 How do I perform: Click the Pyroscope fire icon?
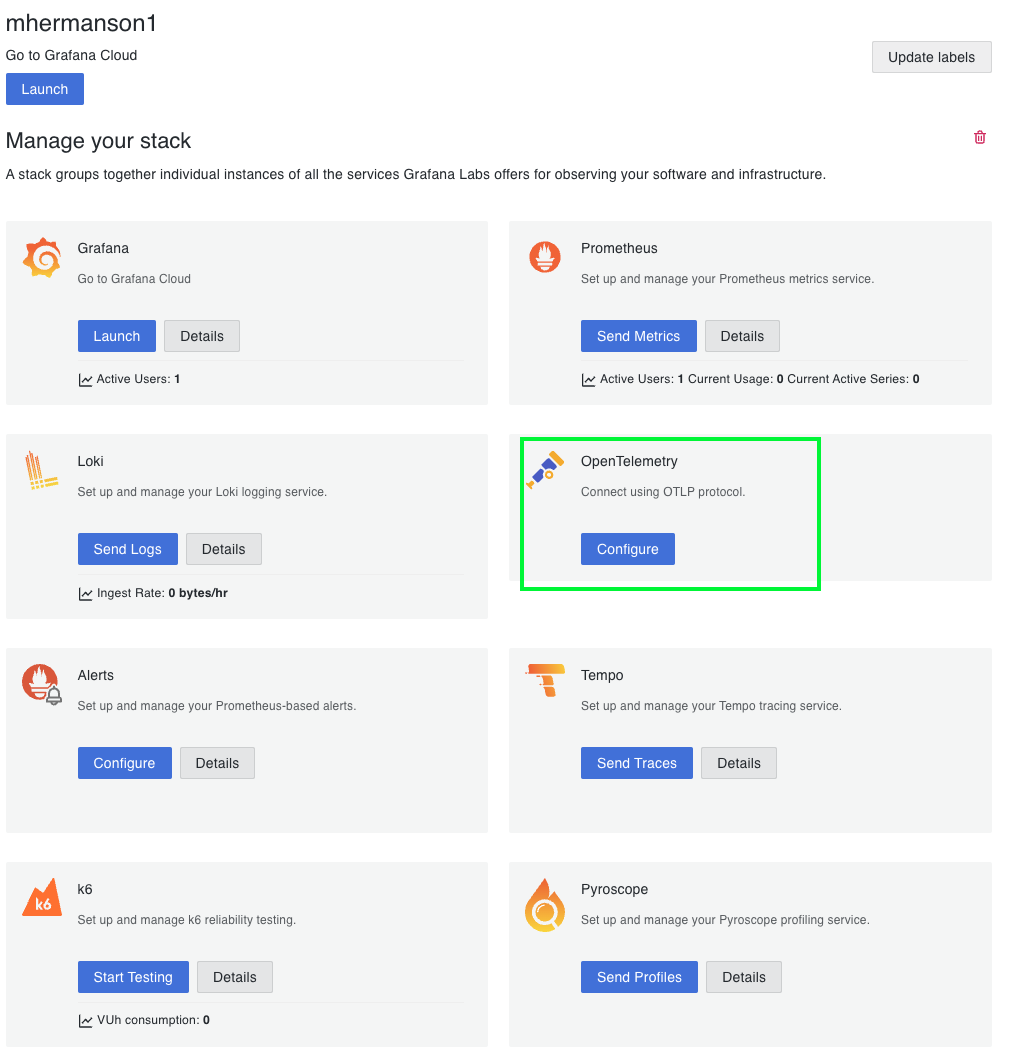pos(544,905)
